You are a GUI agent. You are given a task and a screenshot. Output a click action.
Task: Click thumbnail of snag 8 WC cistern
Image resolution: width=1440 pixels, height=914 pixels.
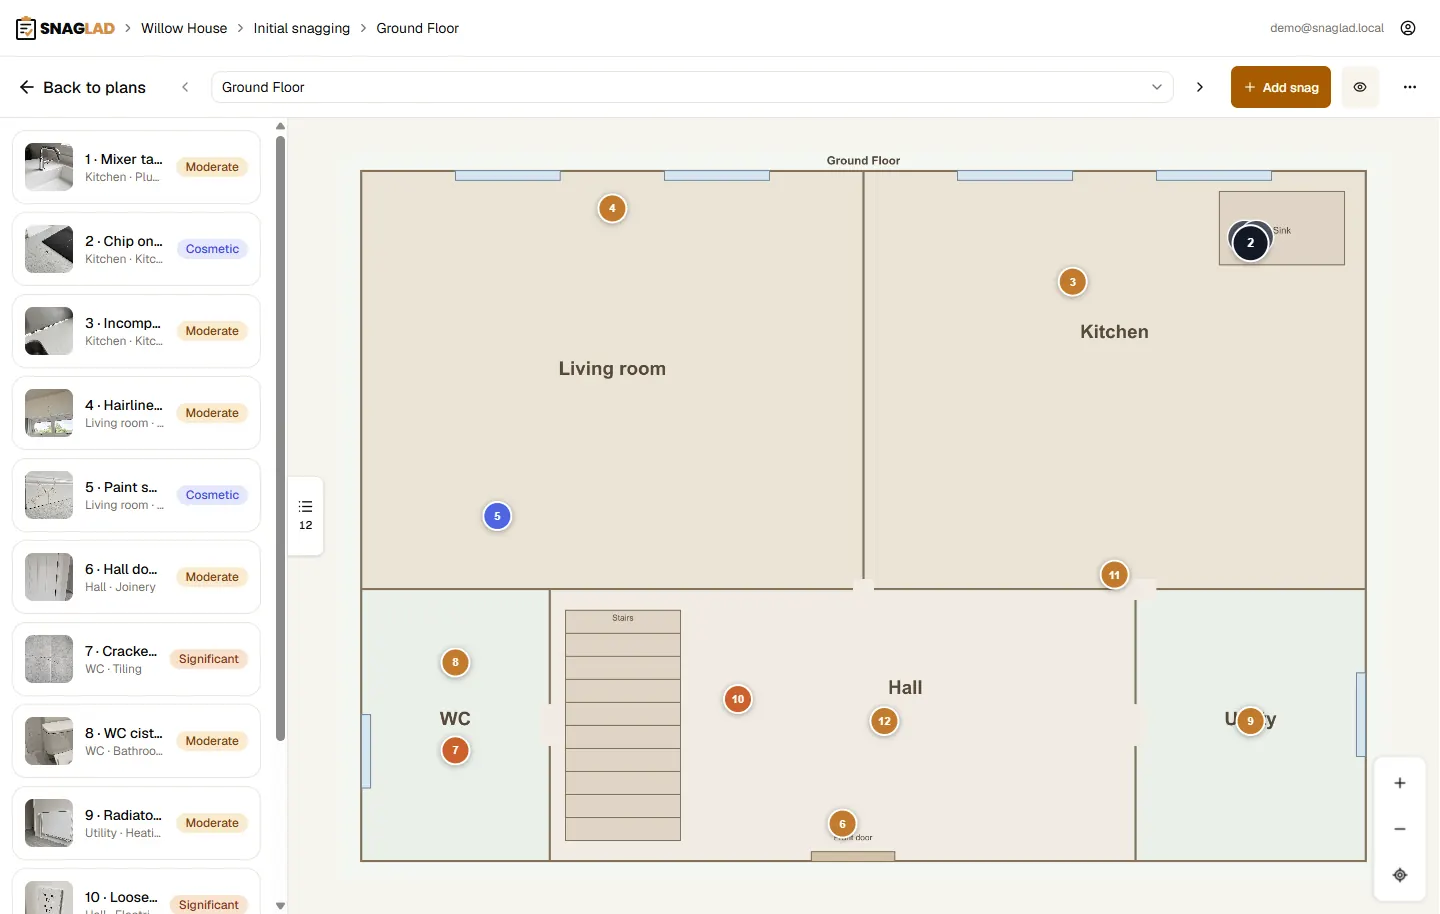coord(49,741)
